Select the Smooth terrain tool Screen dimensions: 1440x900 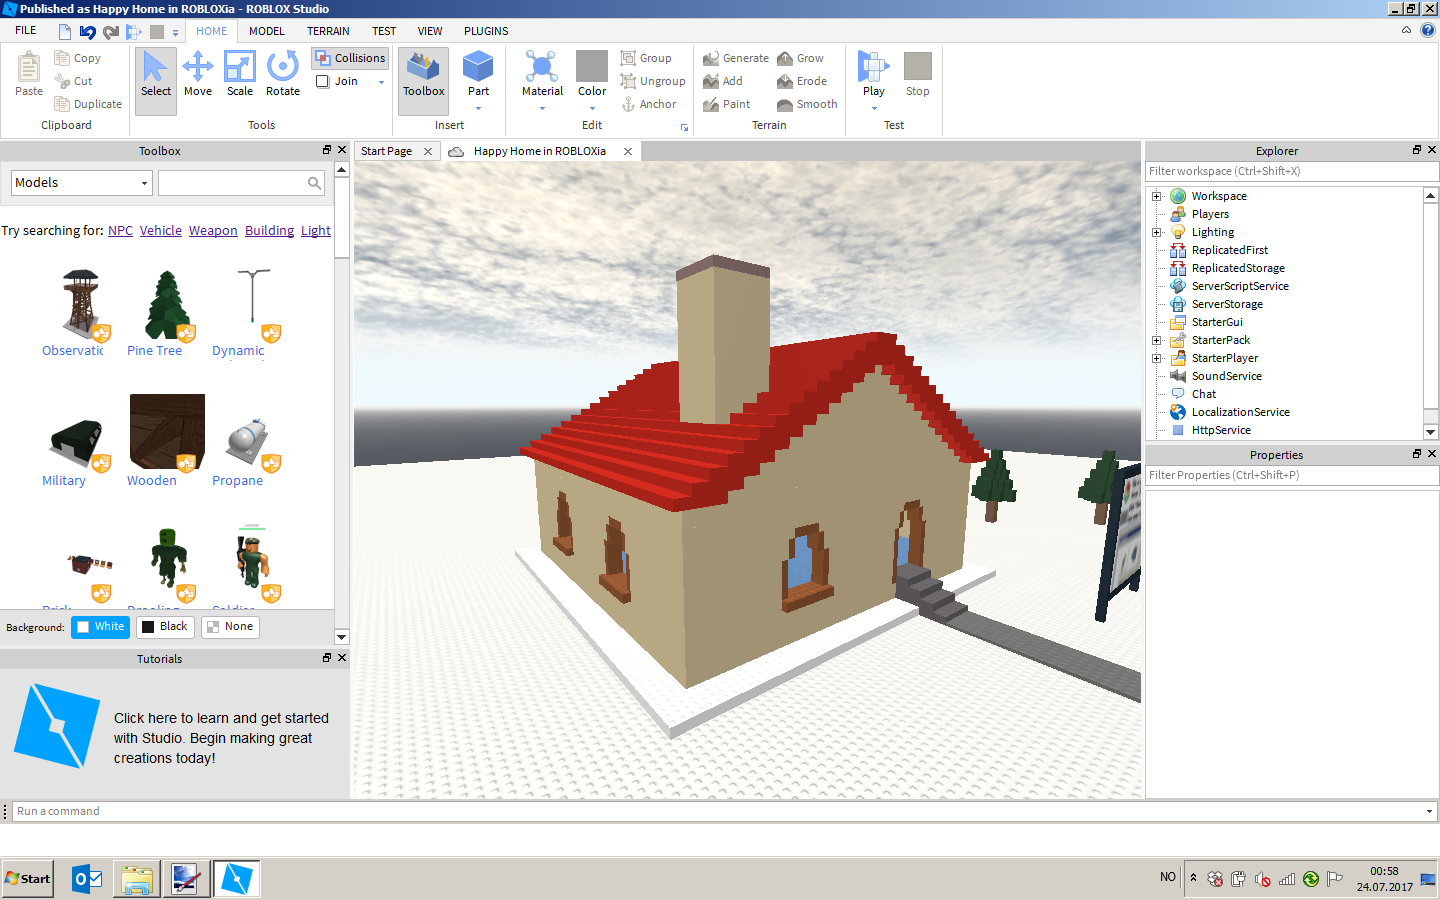coord(807,104)
